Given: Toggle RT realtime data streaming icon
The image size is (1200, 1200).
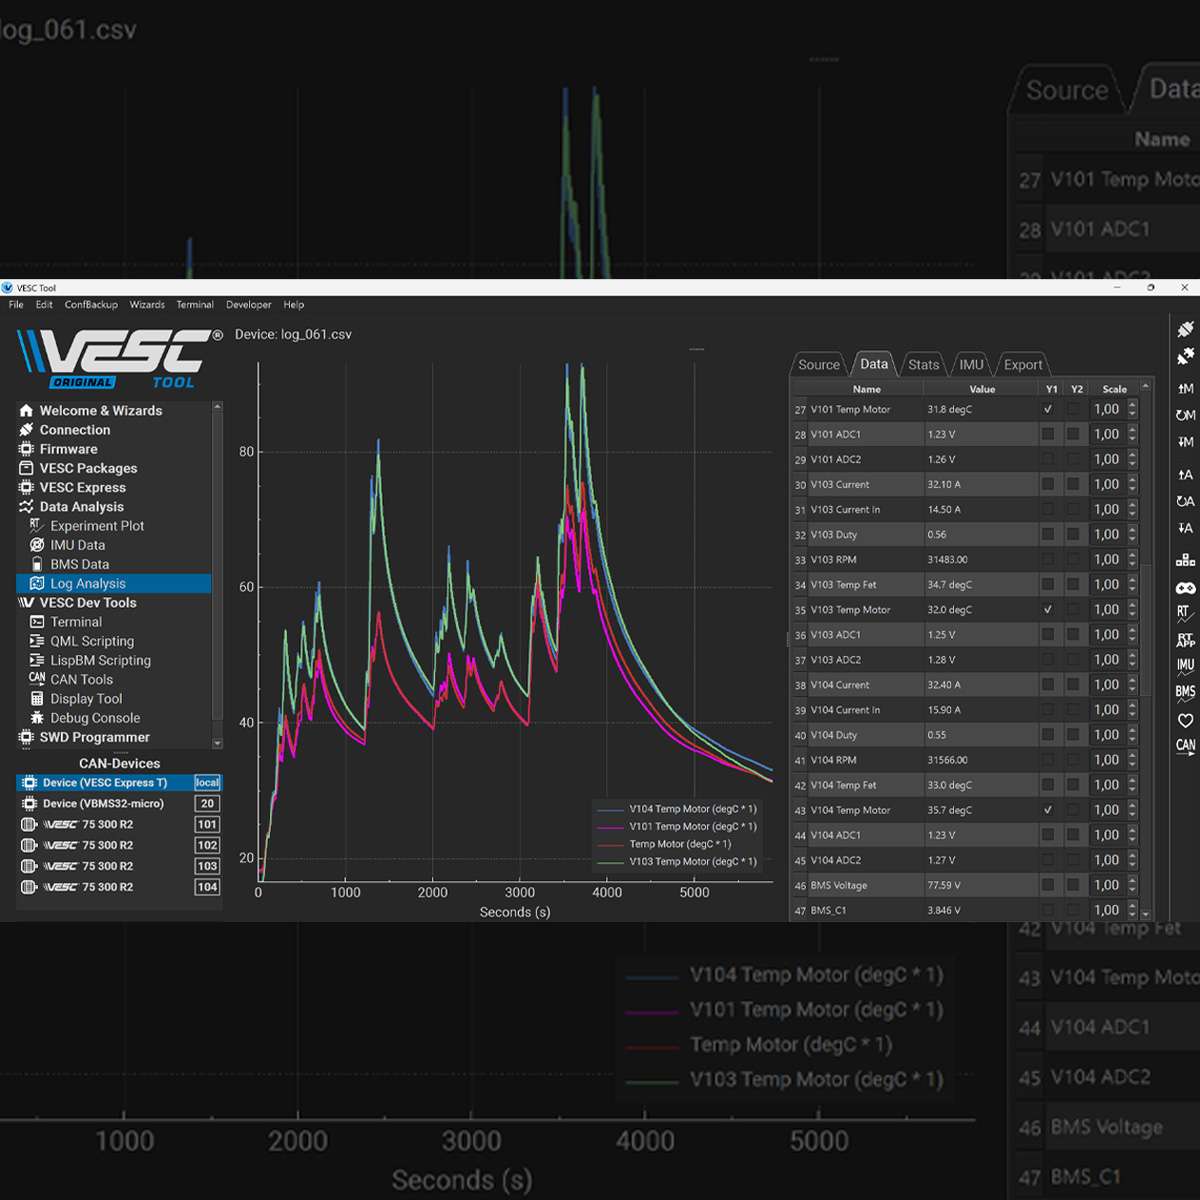Looking at the screenshot, I should tap(1185, 614).
